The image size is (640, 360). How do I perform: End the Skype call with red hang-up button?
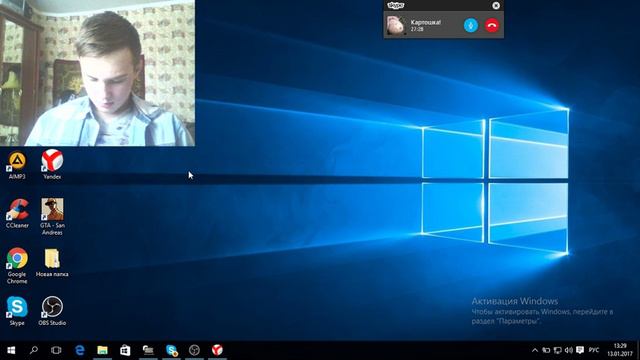coord(492,25)
